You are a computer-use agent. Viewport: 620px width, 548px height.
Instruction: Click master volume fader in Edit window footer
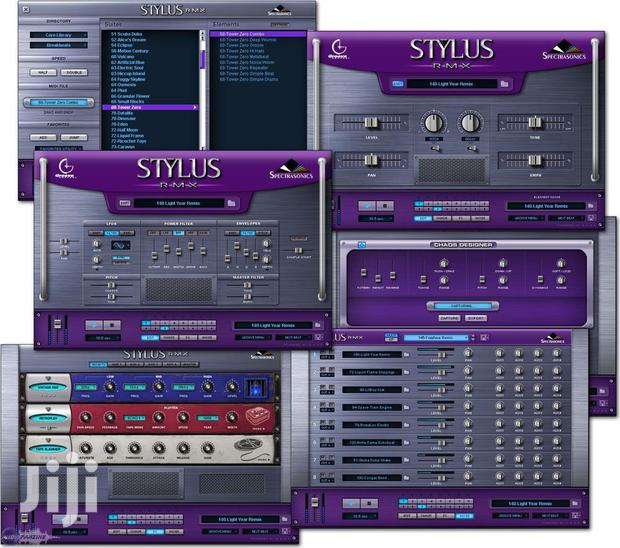point(57,324)
